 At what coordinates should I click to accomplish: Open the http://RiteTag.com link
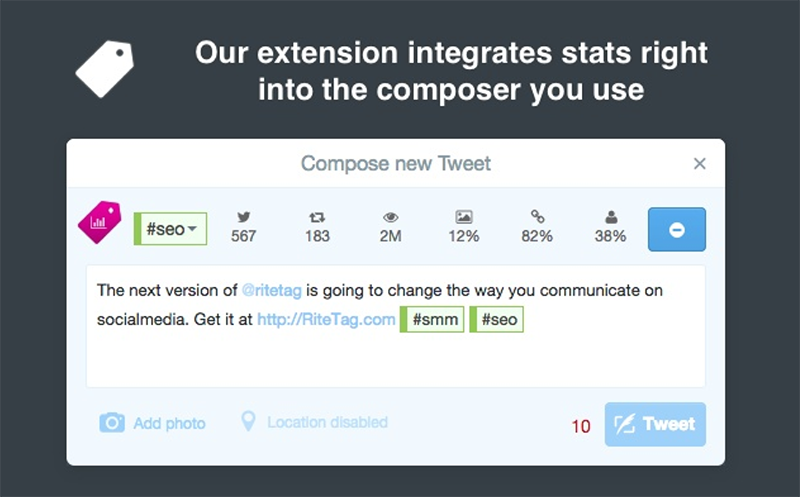click(326, 319)
